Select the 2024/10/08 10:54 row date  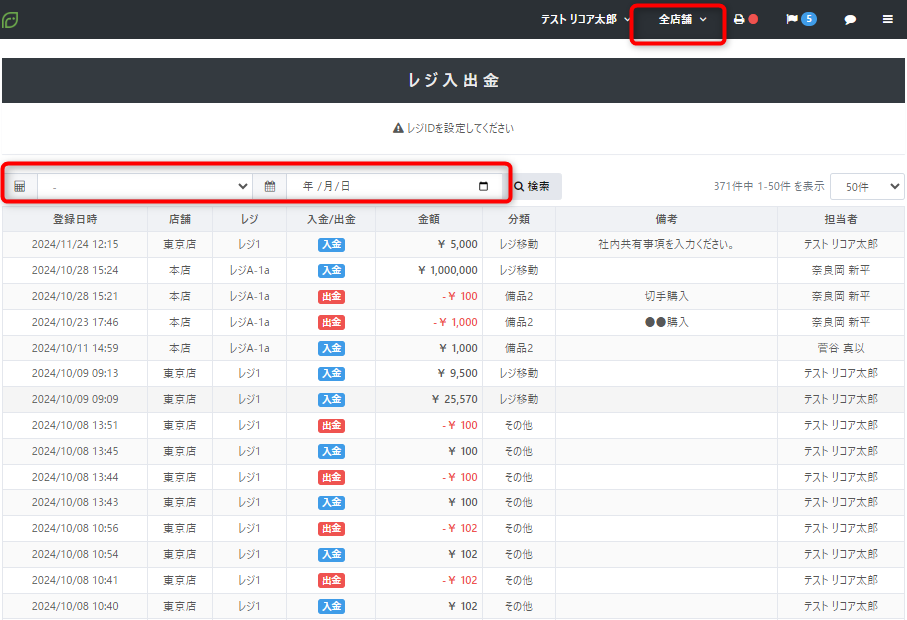click(x=75, y=554)
